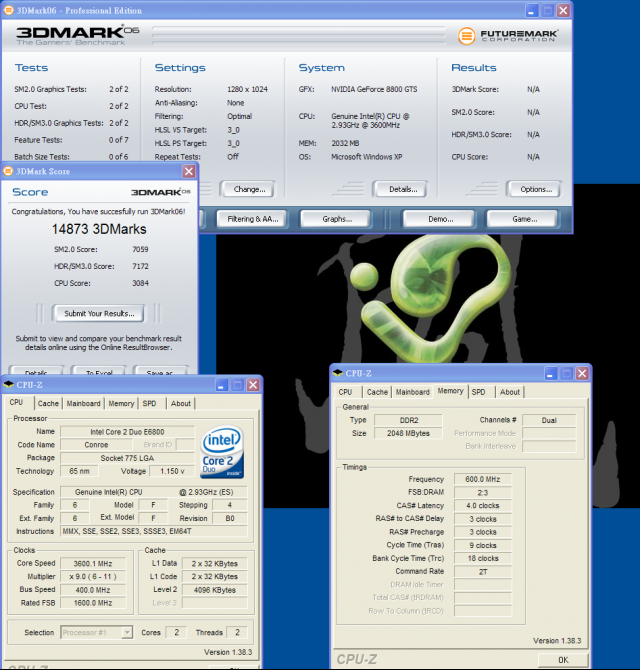Open SPD tab in left CPU-Z window
Viewport: 640px width, 670px height.
point(150,403)
